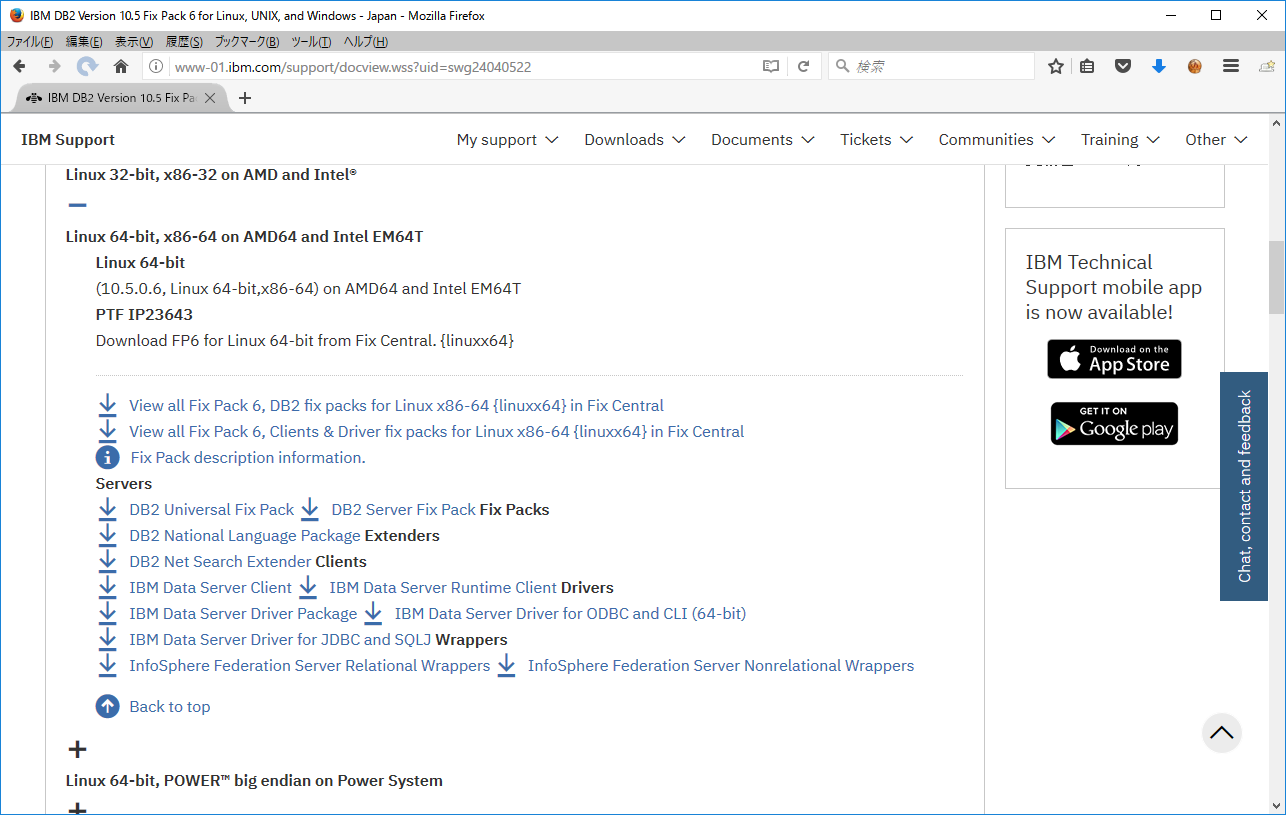Open the Chat, contact and feedback side tab
The width and height of the screenshot is (1286, 815).
[x=1244, y=487]
